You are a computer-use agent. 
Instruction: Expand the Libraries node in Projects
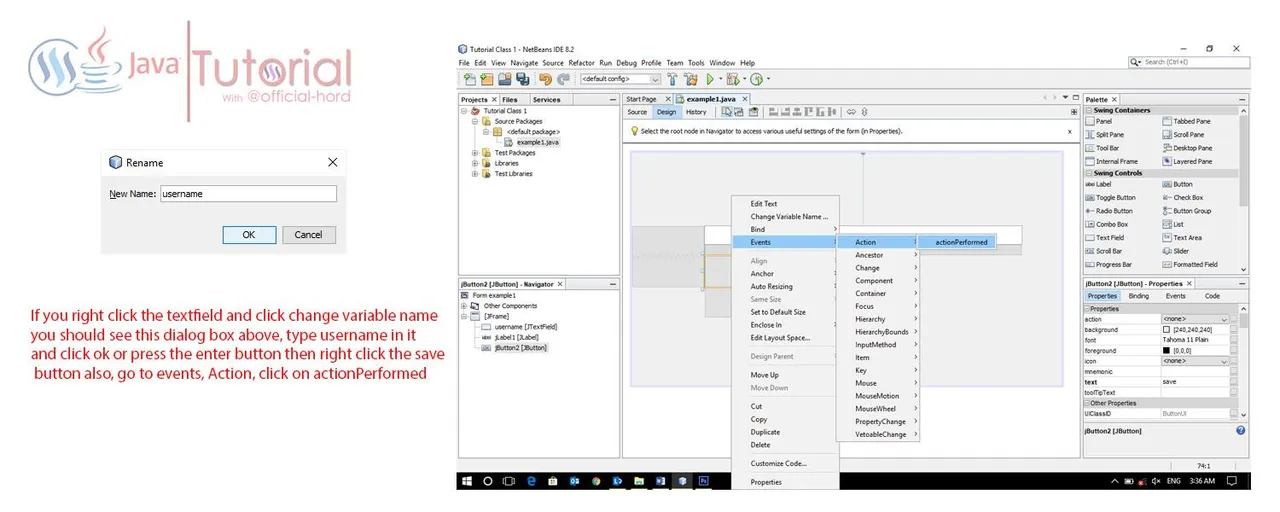(x=475, y=163)
